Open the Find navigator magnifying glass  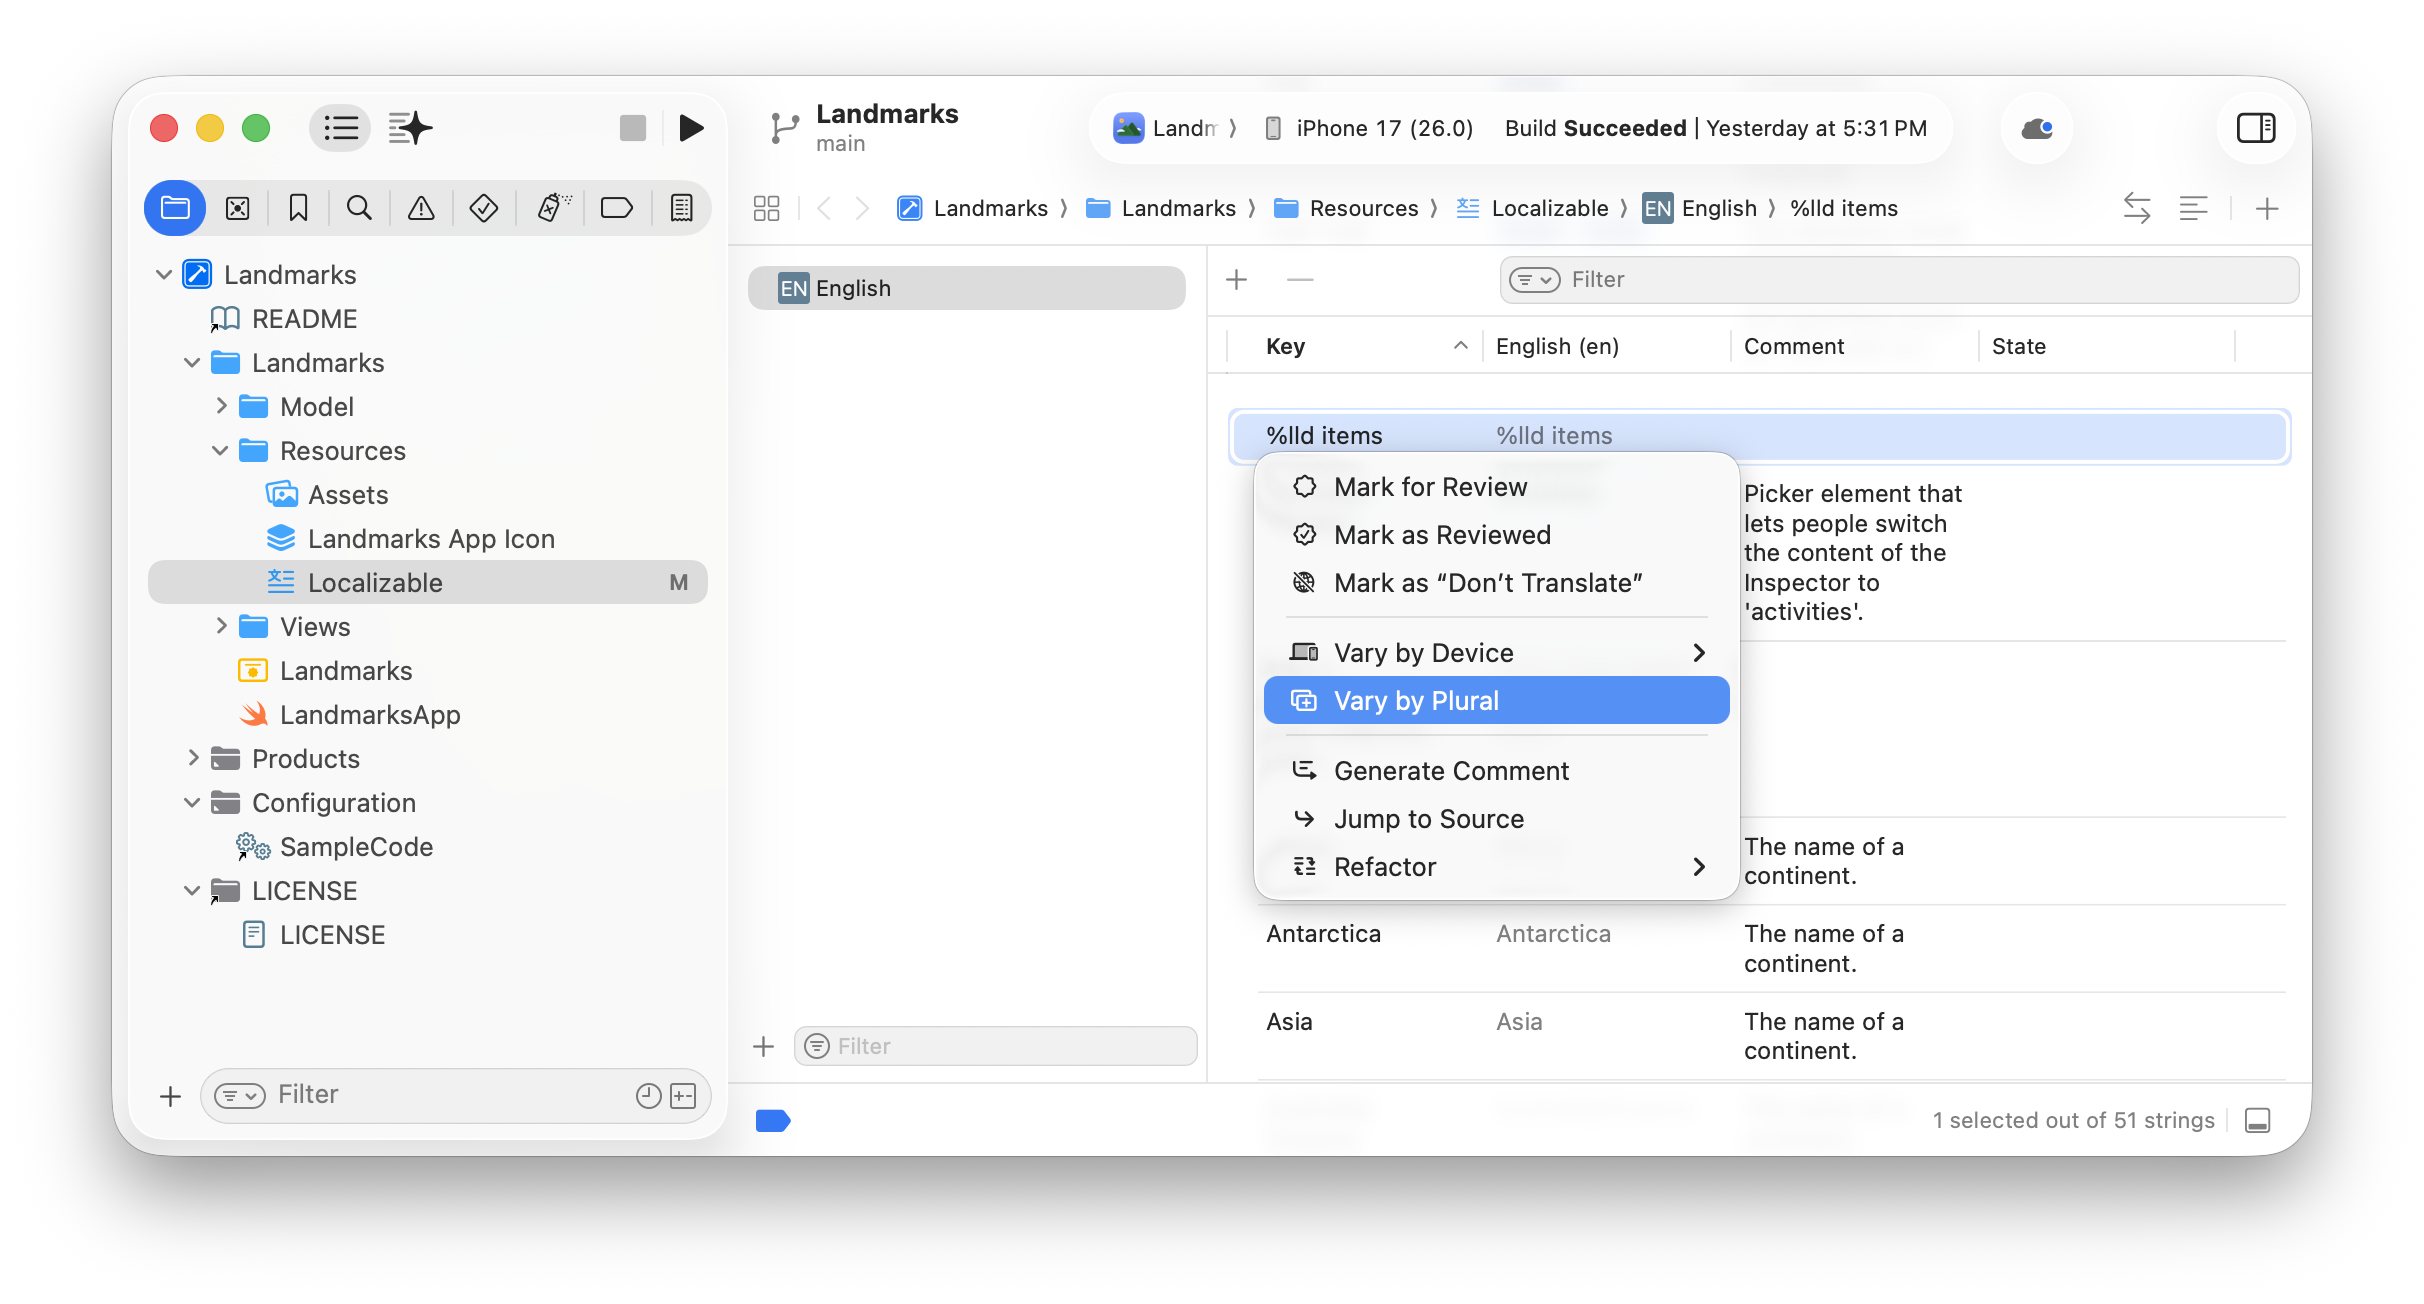click(359, 208)
